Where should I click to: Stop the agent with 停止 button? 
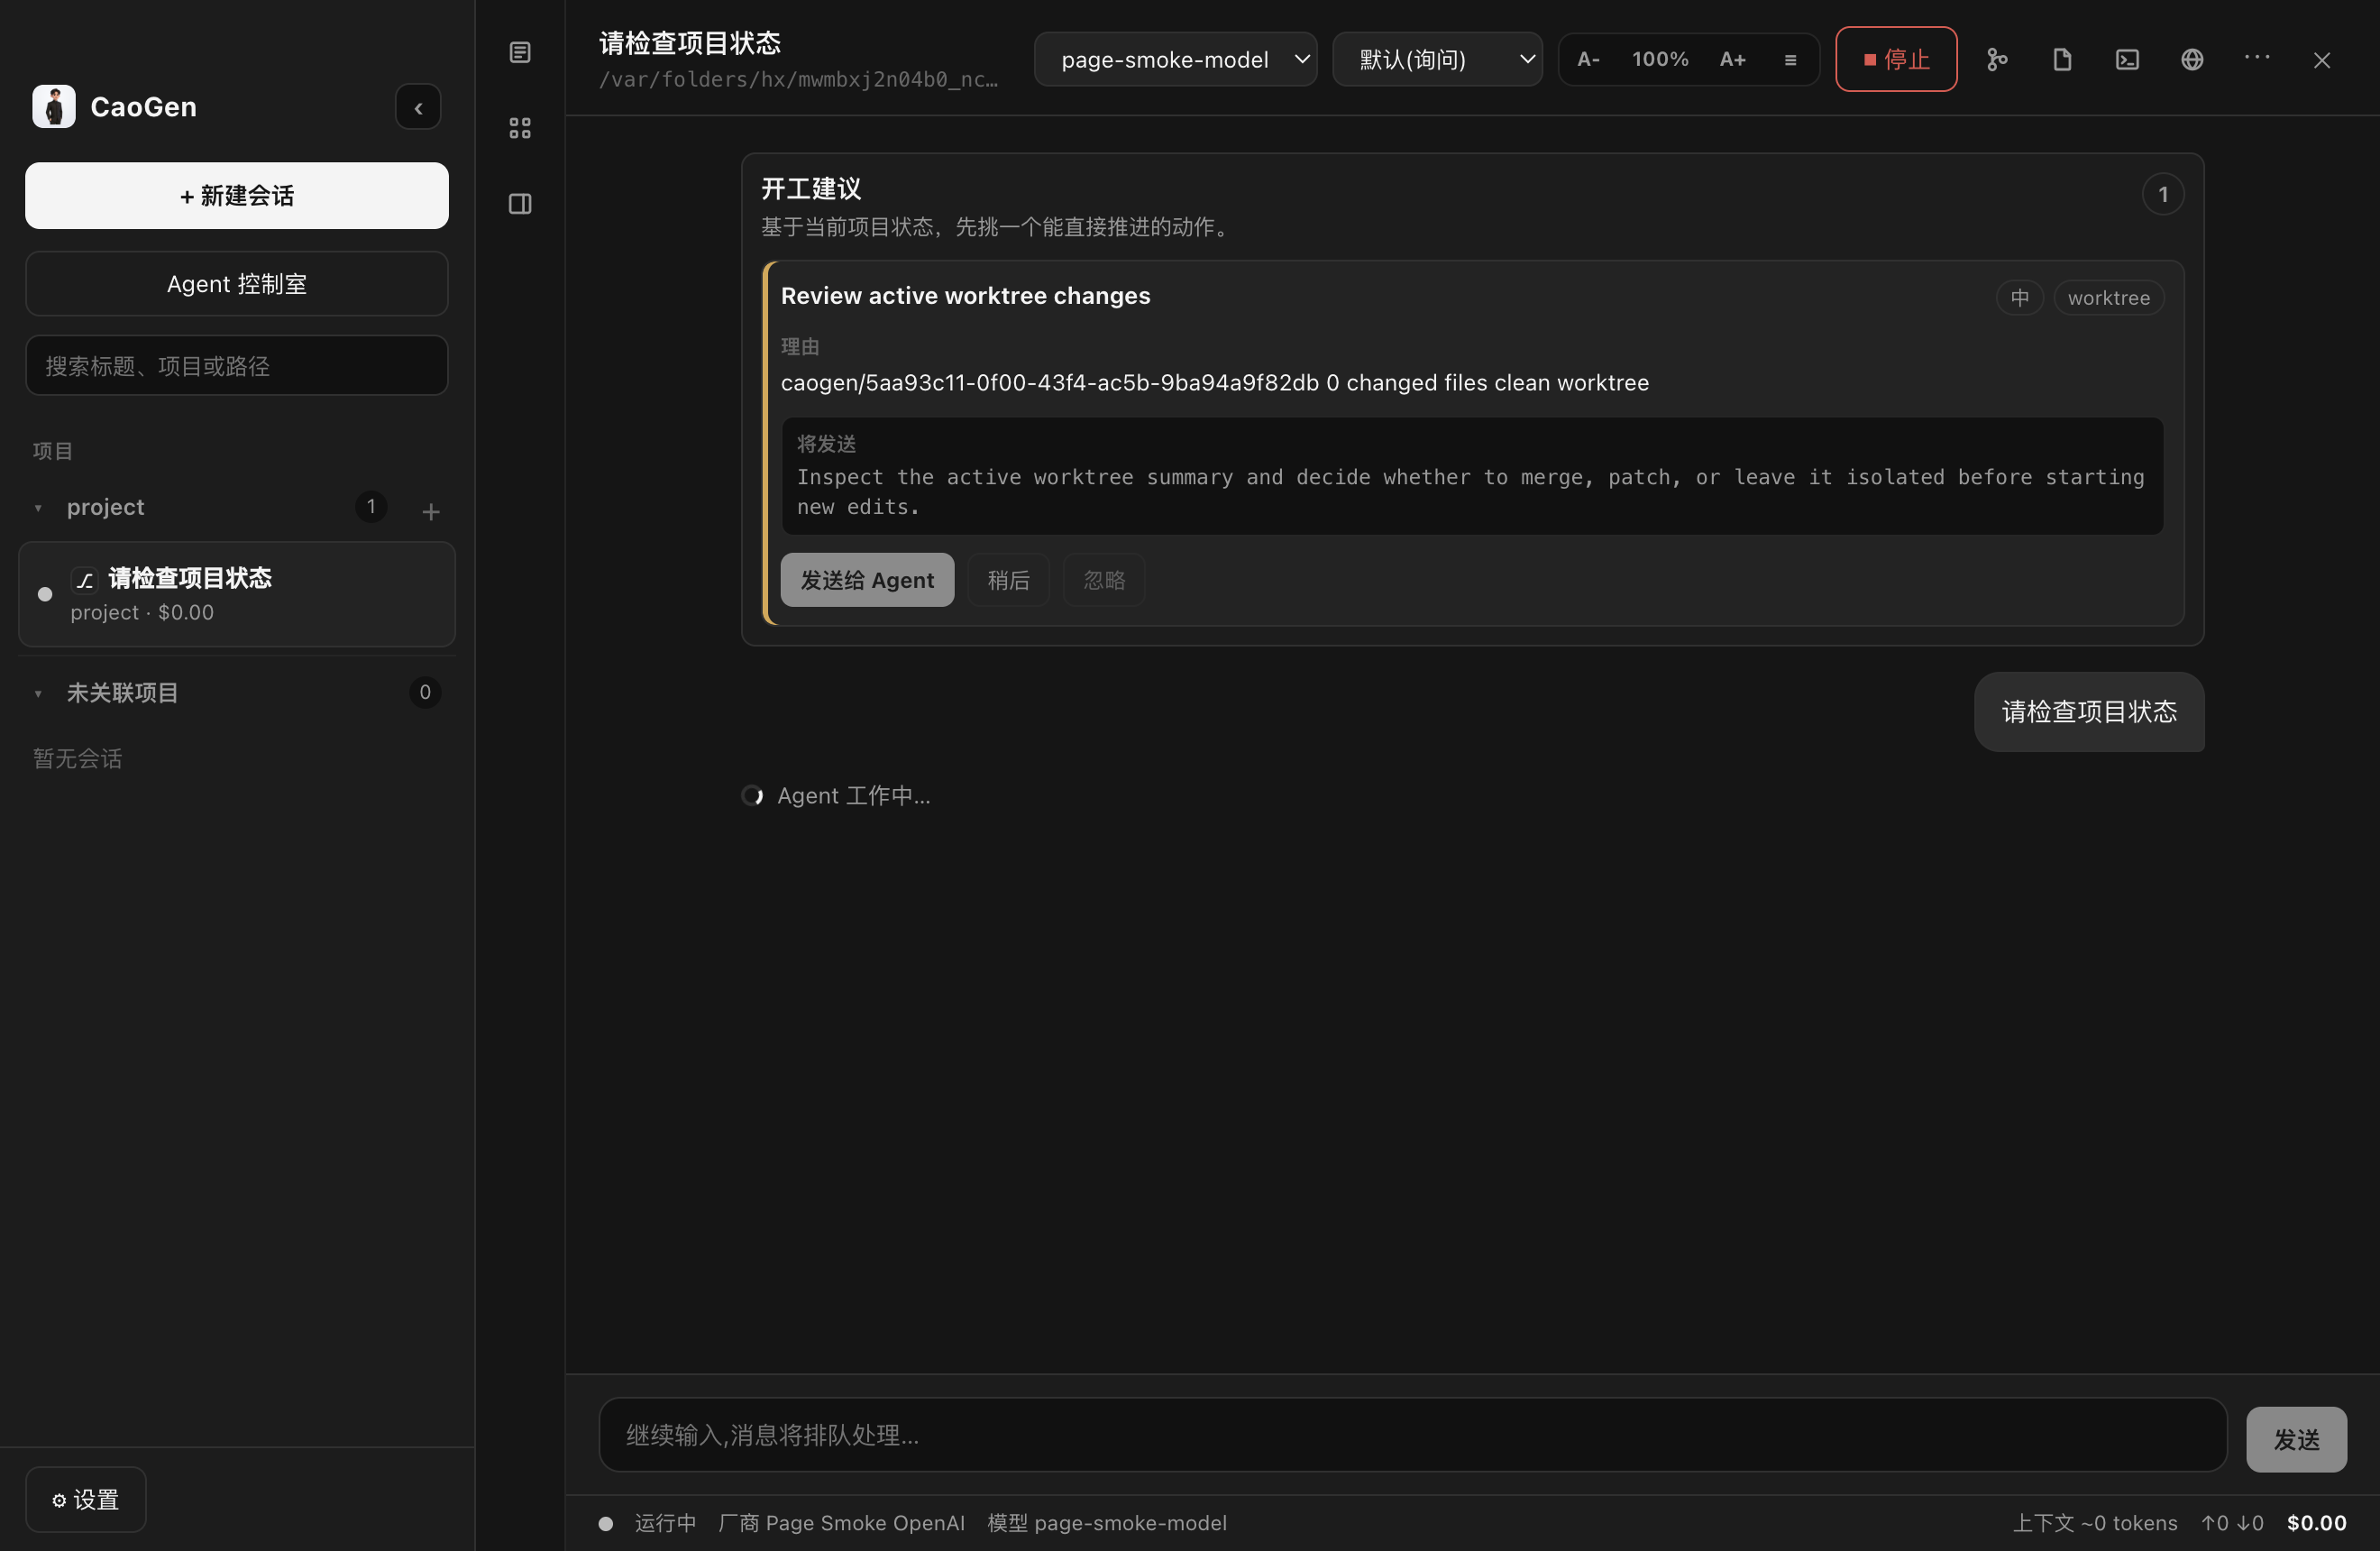point(1896,60)
